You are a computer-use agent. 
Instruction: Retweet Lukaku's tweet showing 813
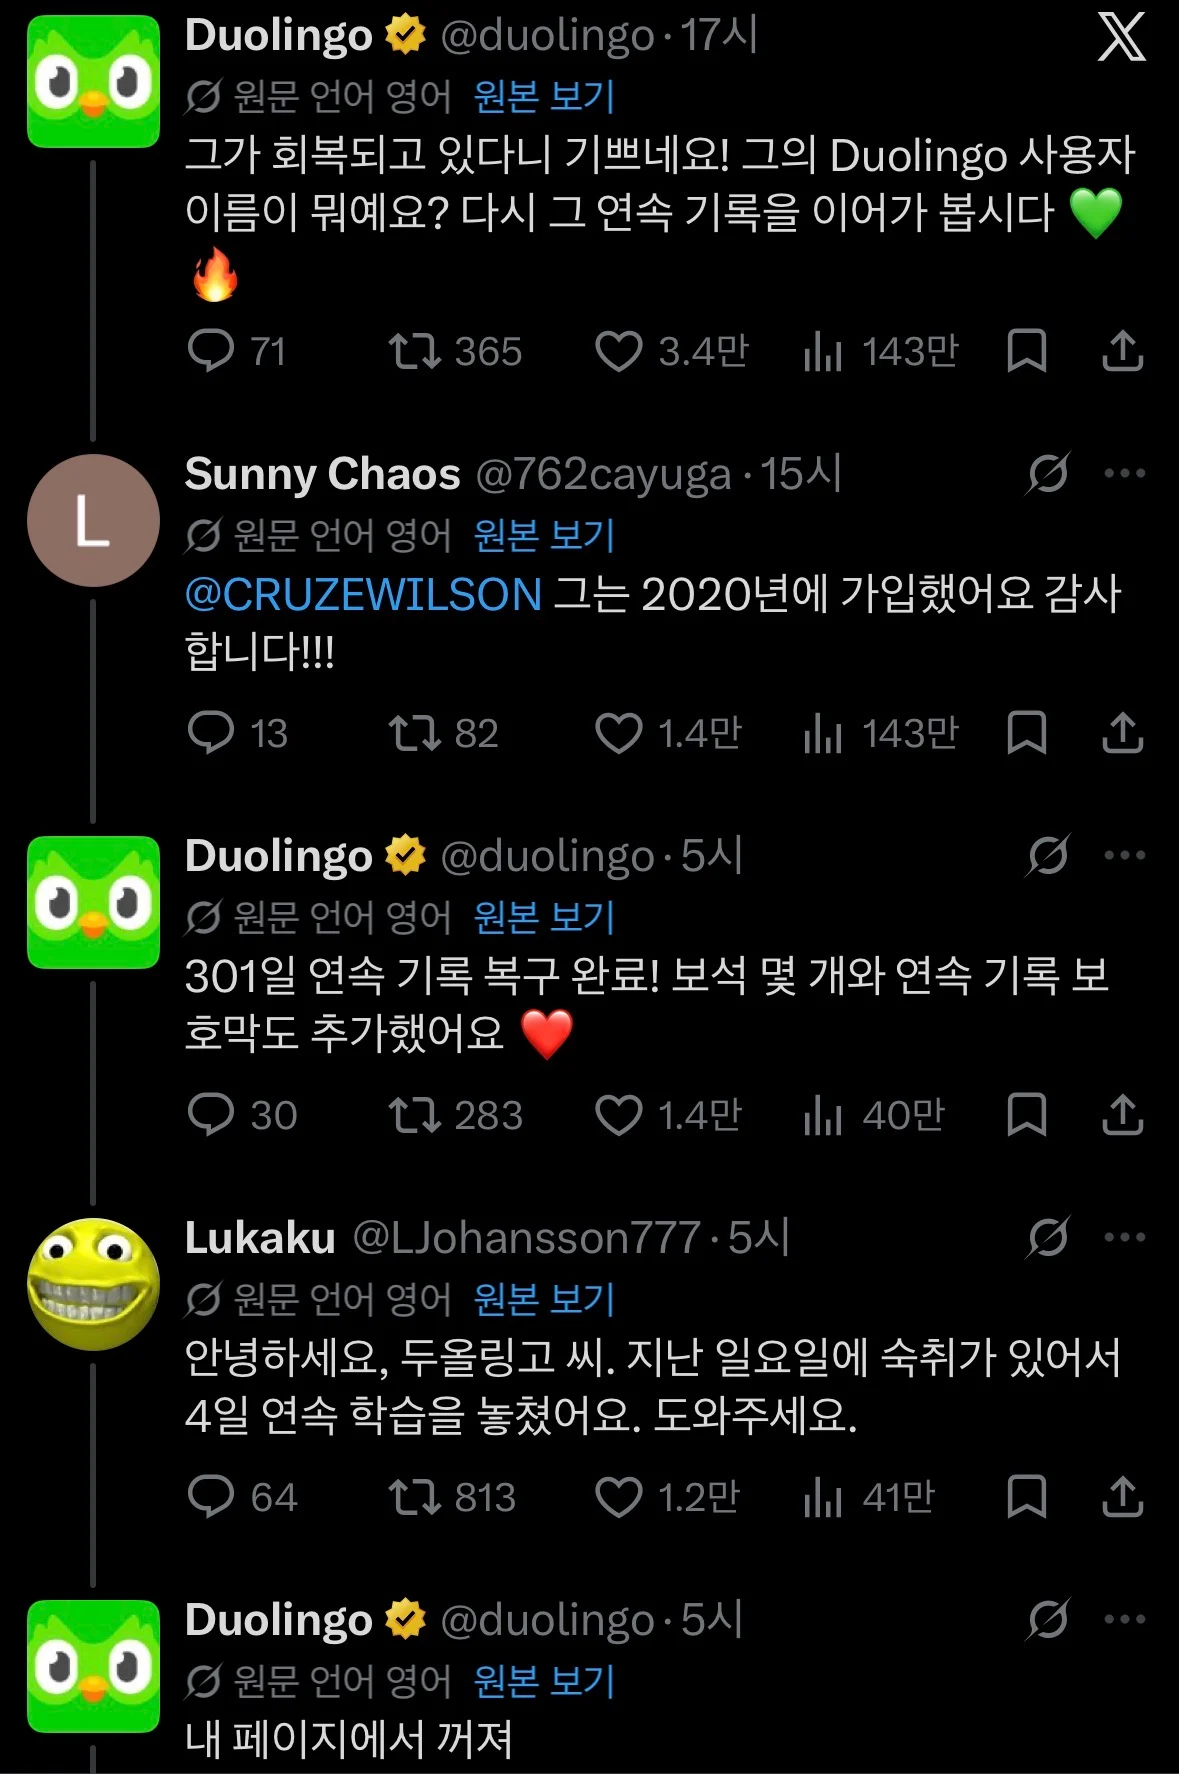point(414,1497)
